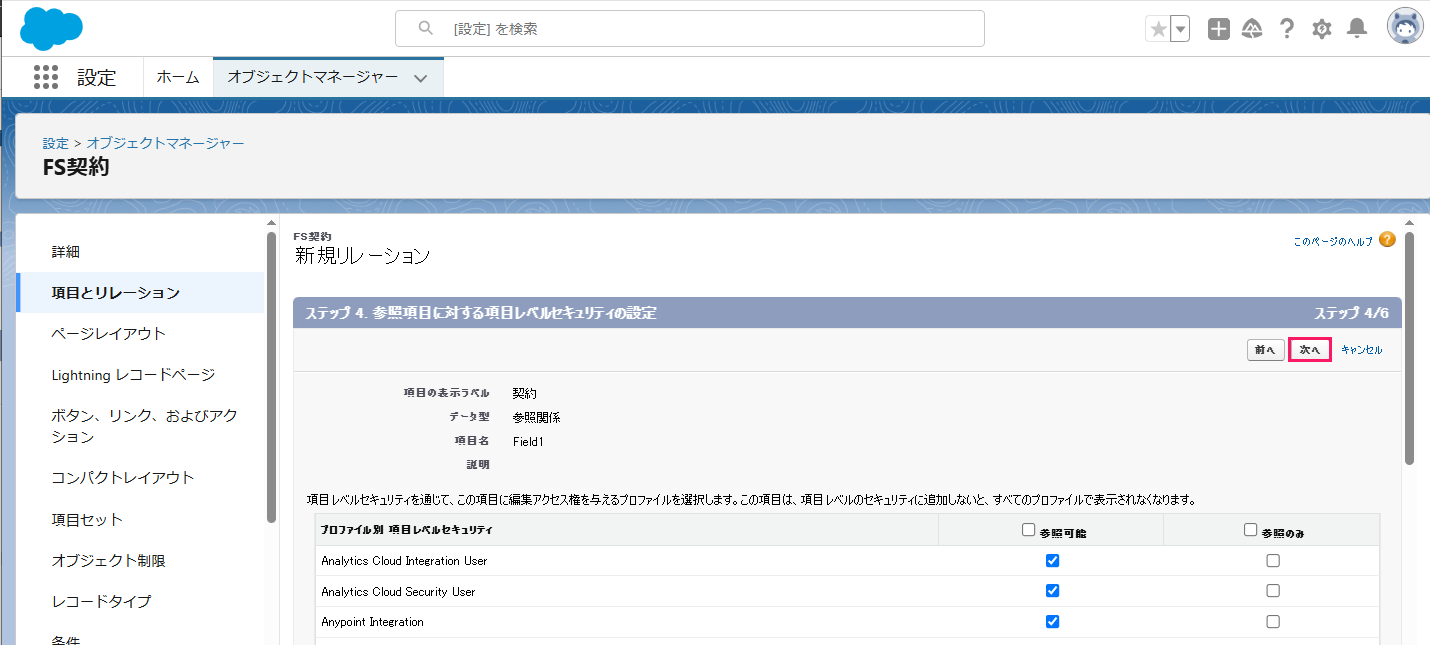Click the キャンセル link
This screenshot has height=645, width=1430.
[1361, 350]
